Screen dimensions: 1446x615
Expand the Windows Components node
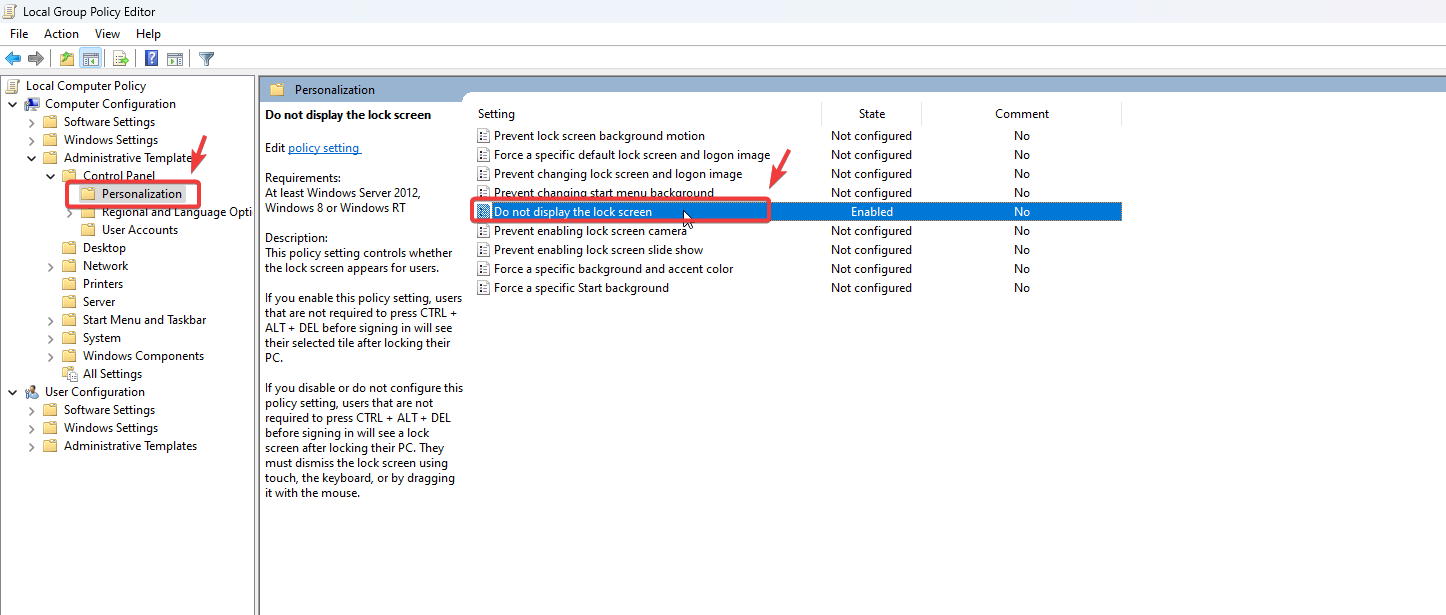click(51, 356)
